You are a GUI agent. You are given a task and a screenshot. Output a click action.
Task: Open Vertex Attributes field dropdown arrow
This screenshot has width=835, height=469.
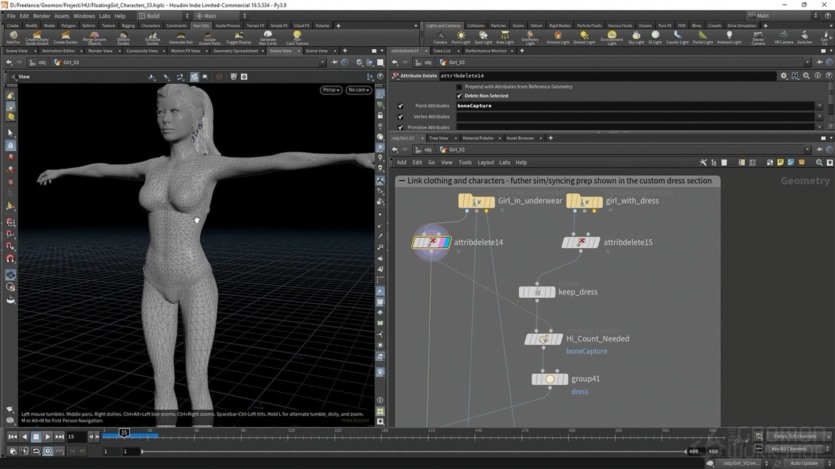pyautogui.click(x=820, y=117)
